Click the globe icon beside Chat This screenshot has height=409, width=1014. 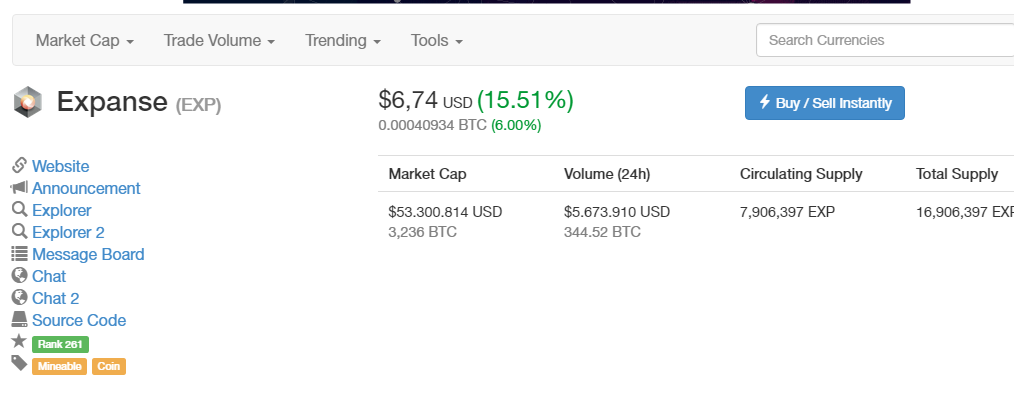(x=19, y=276)
